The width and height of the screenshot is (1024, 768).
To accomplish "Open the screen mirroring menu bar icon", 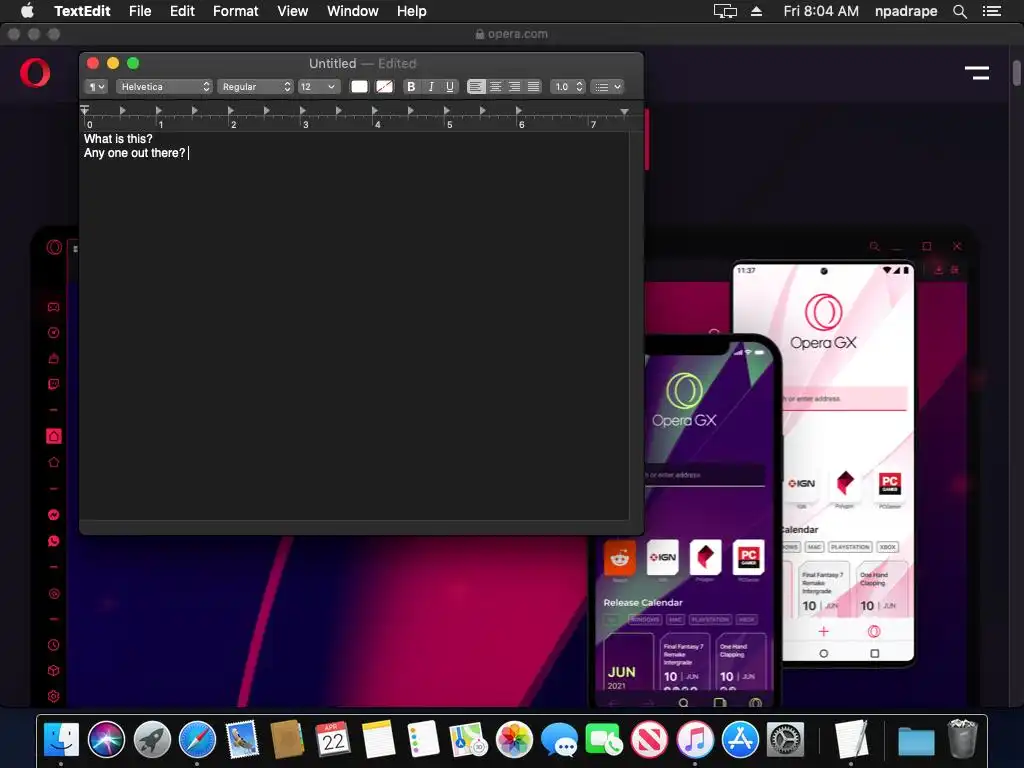I will [725, 11].
